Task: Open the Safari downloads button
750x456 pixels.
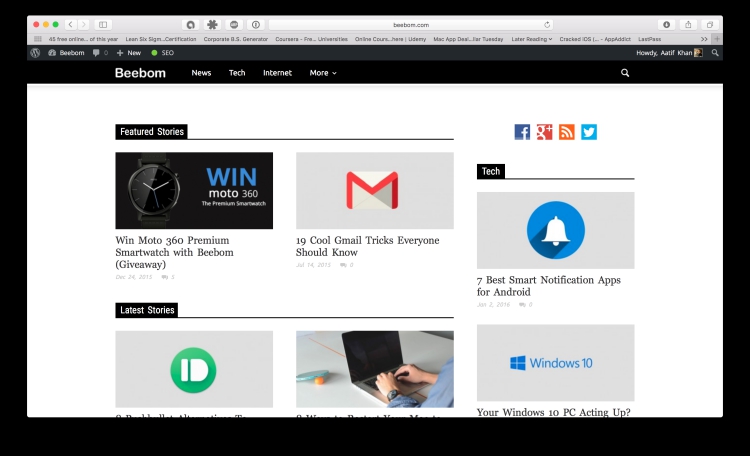Action: (x=666, y=24)
